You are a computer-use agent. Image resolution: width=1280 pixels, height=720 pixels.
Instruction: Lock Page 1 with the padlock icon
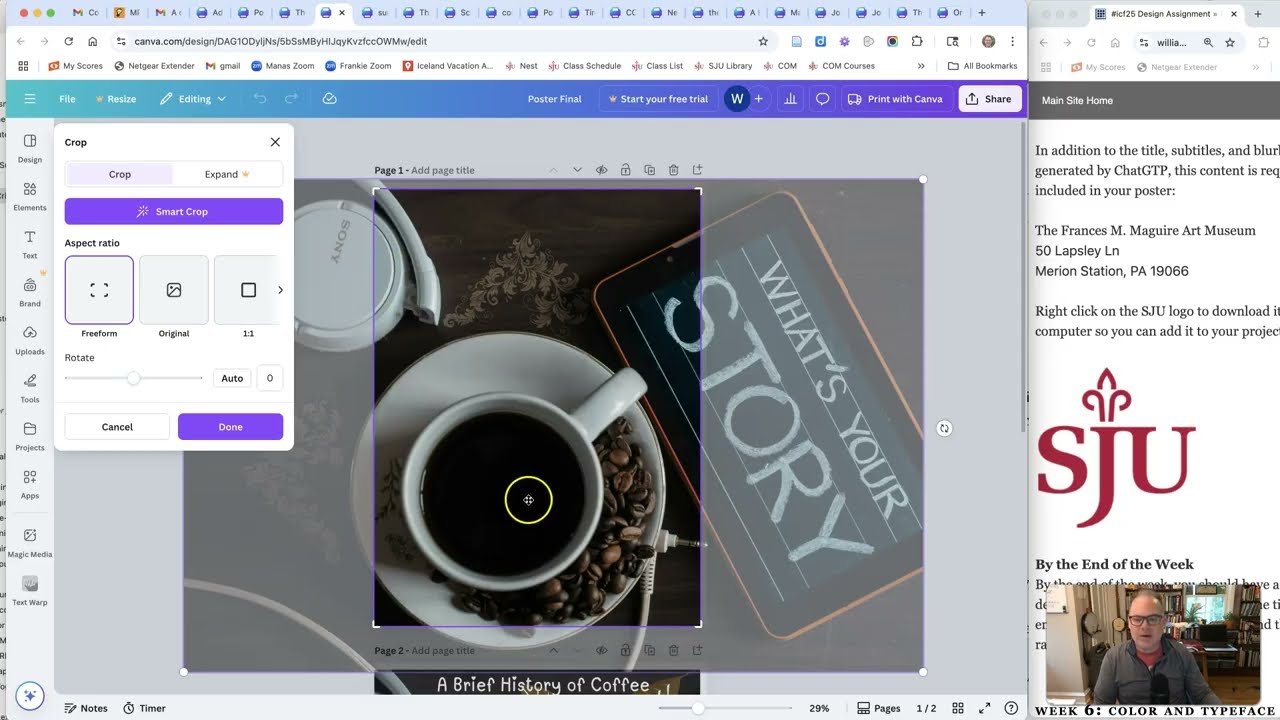(625, 170)
